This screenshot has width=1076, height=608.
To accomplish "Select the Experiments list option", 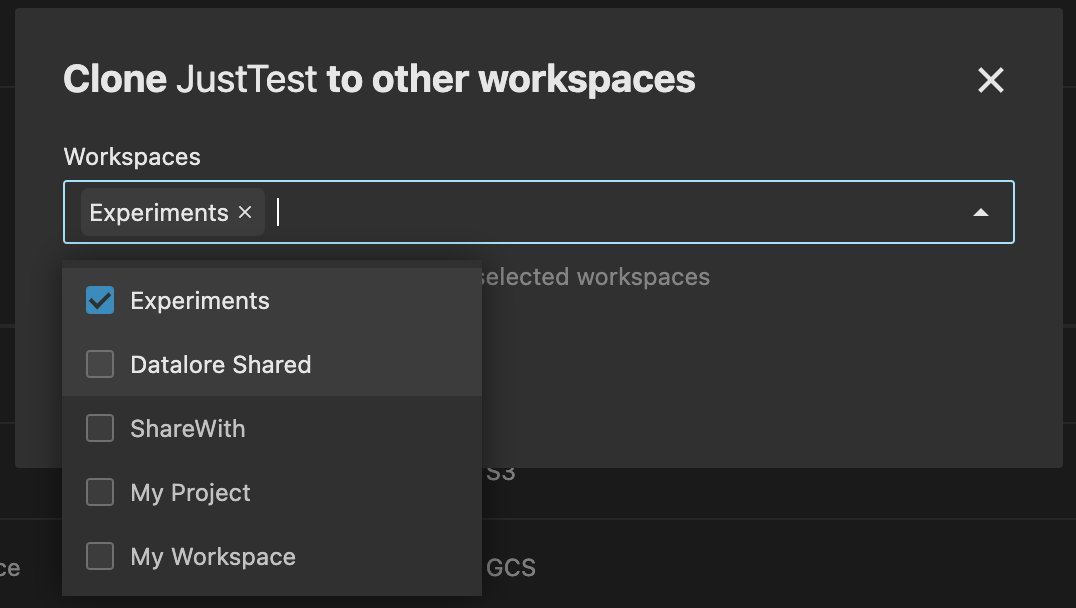I will pos(200,300).
